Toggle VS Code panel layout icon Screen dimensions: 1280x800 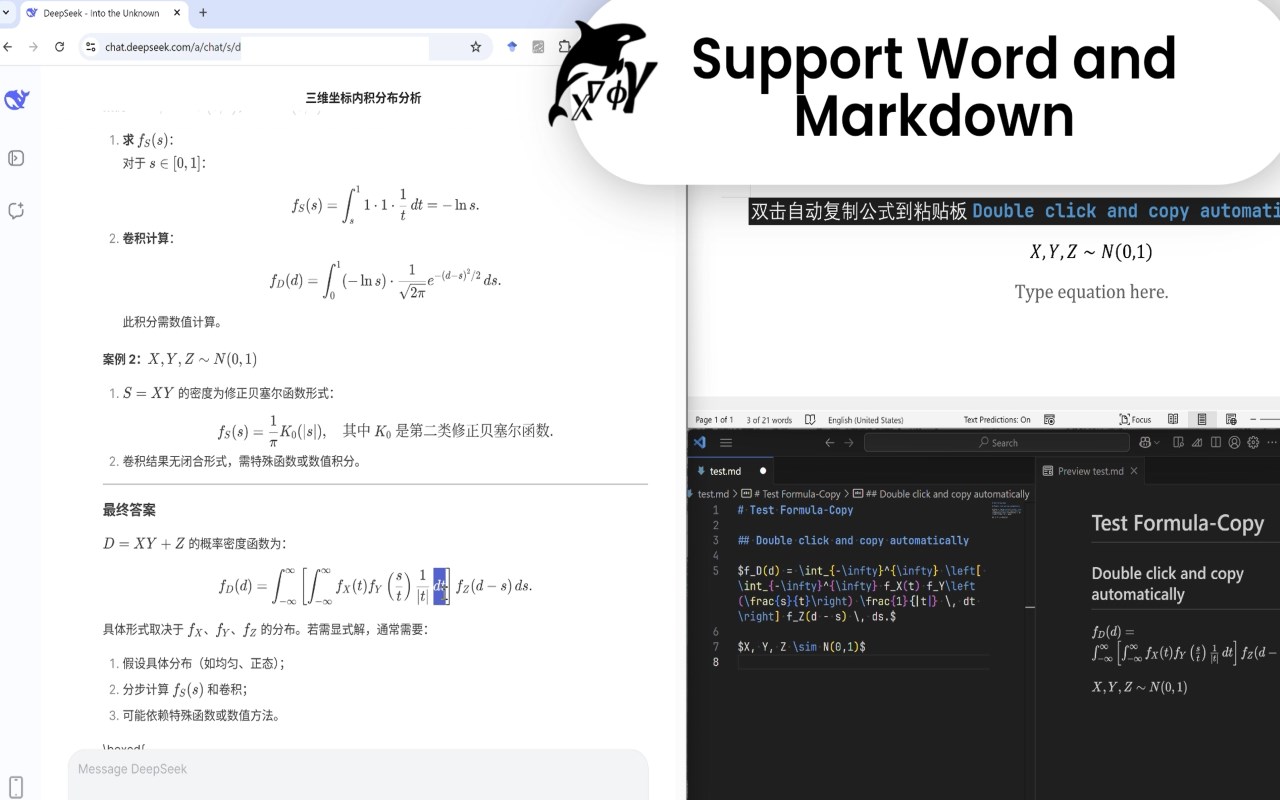click(x=1197, y=442)
